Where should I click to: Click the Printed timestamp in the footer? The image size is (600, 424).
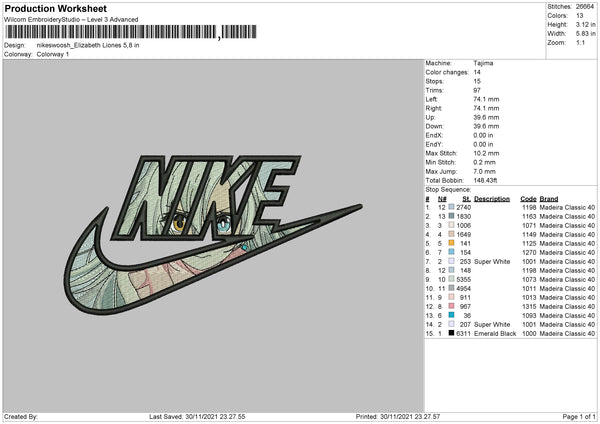(x=398, y=416)
